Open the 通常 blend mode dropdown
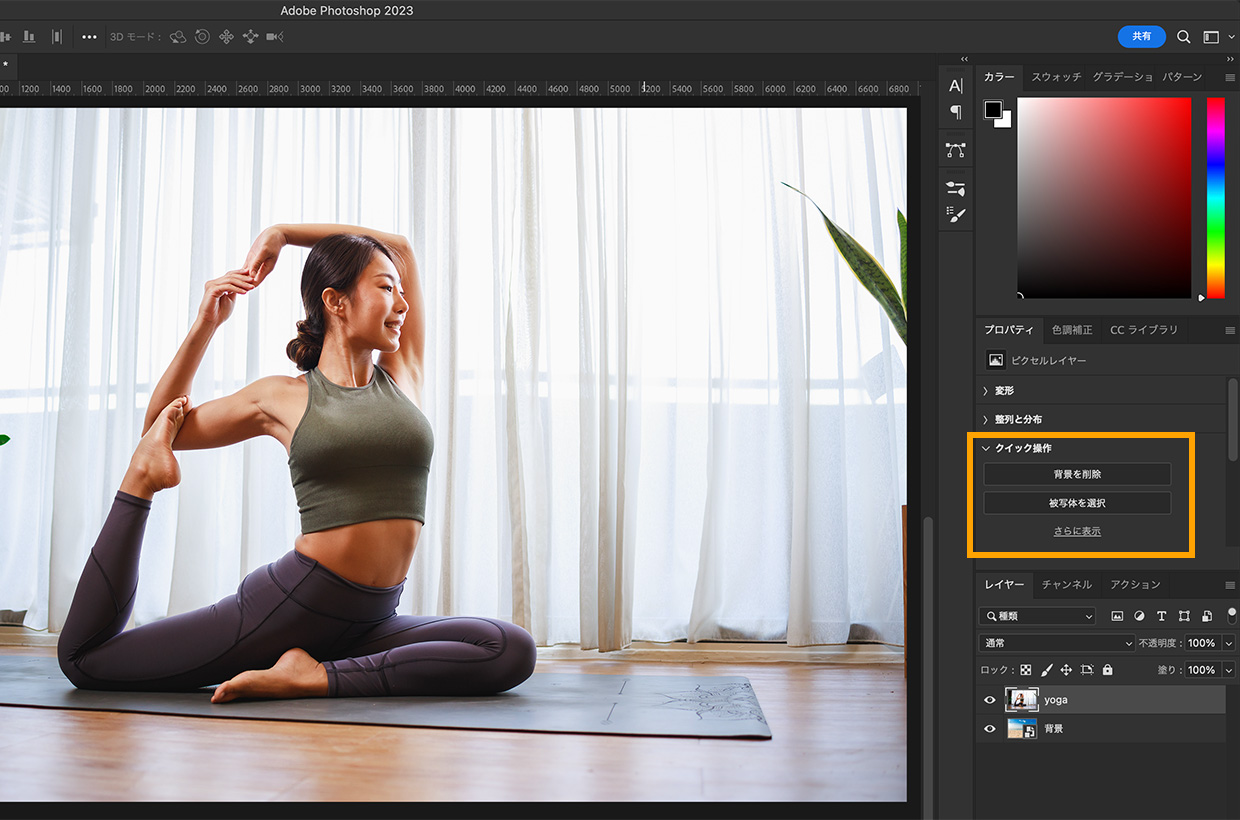This screenshot has width=1240, height=820. pos(1057,643)
